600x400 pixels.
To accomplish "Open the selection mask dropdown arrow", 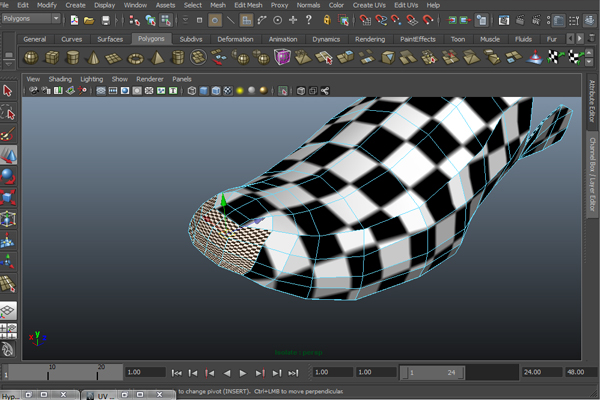I will (x=185, y=20).
